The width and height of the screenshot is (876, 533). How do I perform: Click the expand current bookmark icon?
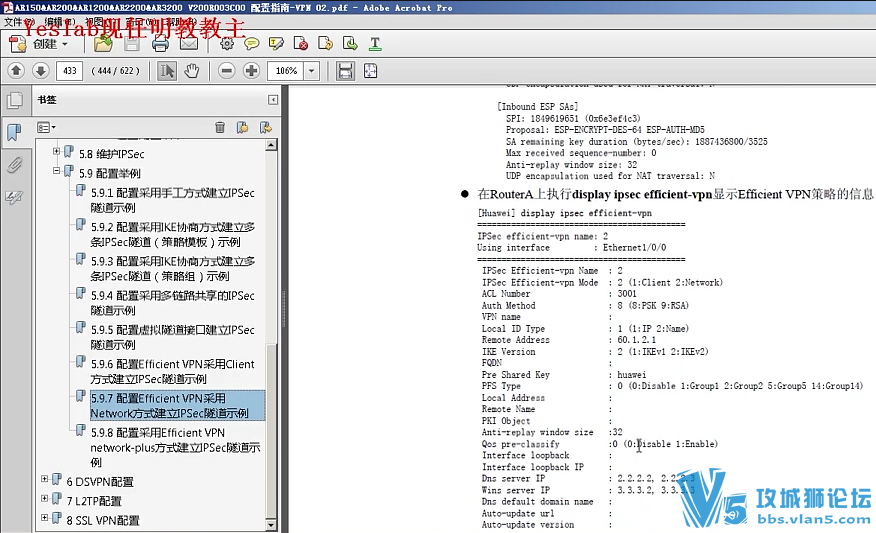click(266, 127)
